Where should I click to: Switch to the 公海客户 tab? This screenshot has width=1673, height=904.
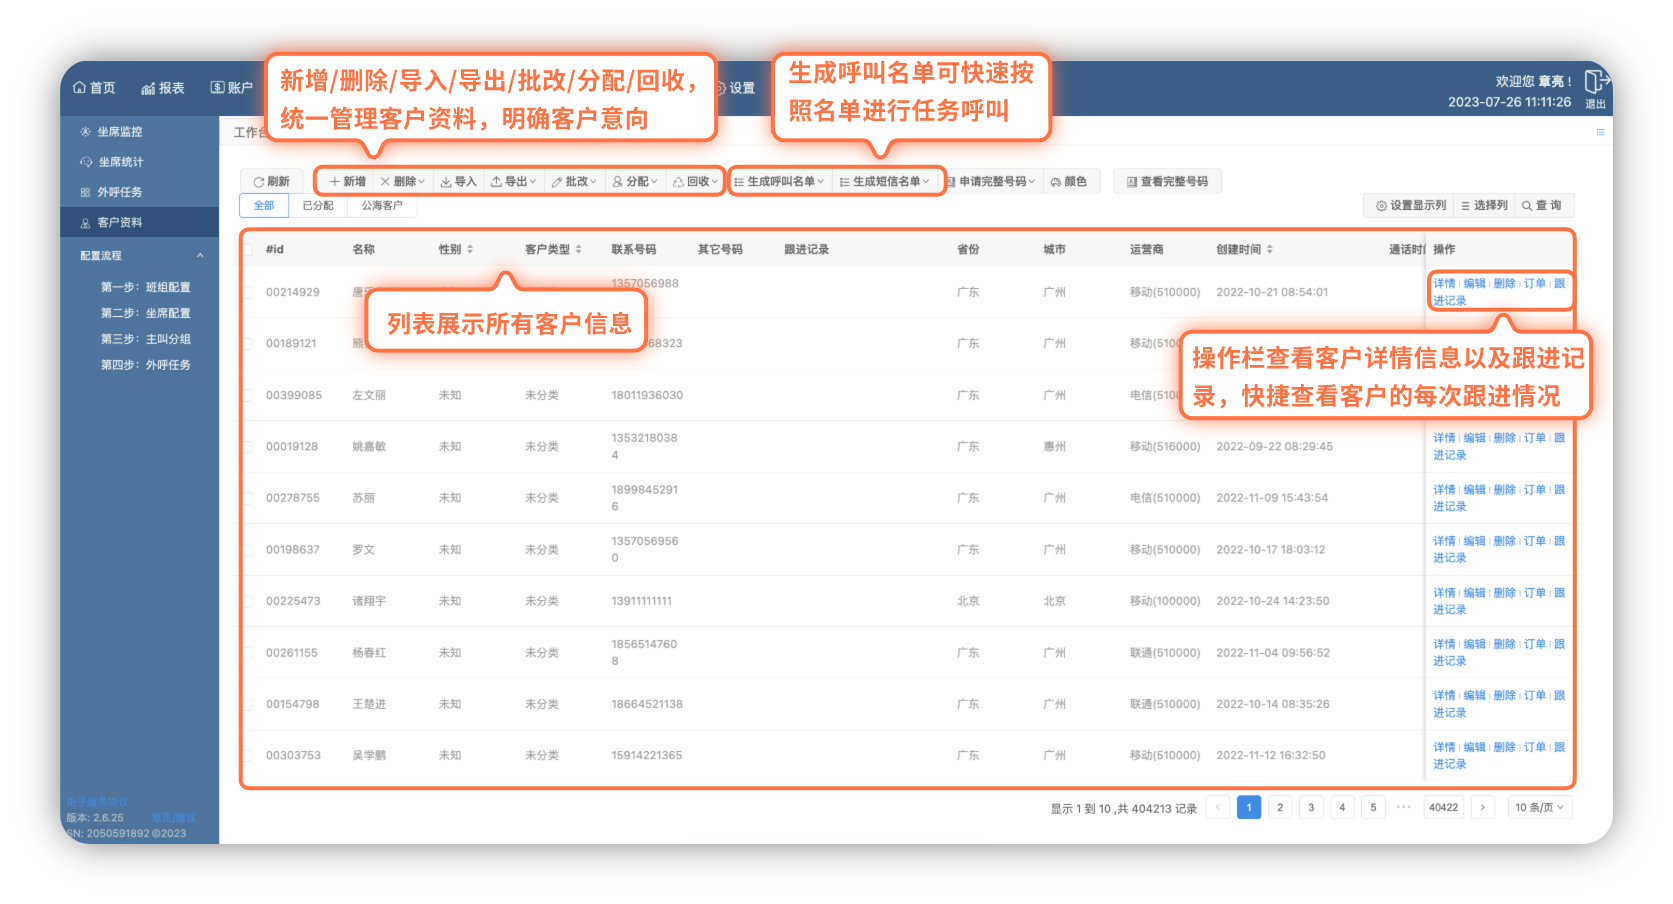pyautogui.click(x=382, y=206)
